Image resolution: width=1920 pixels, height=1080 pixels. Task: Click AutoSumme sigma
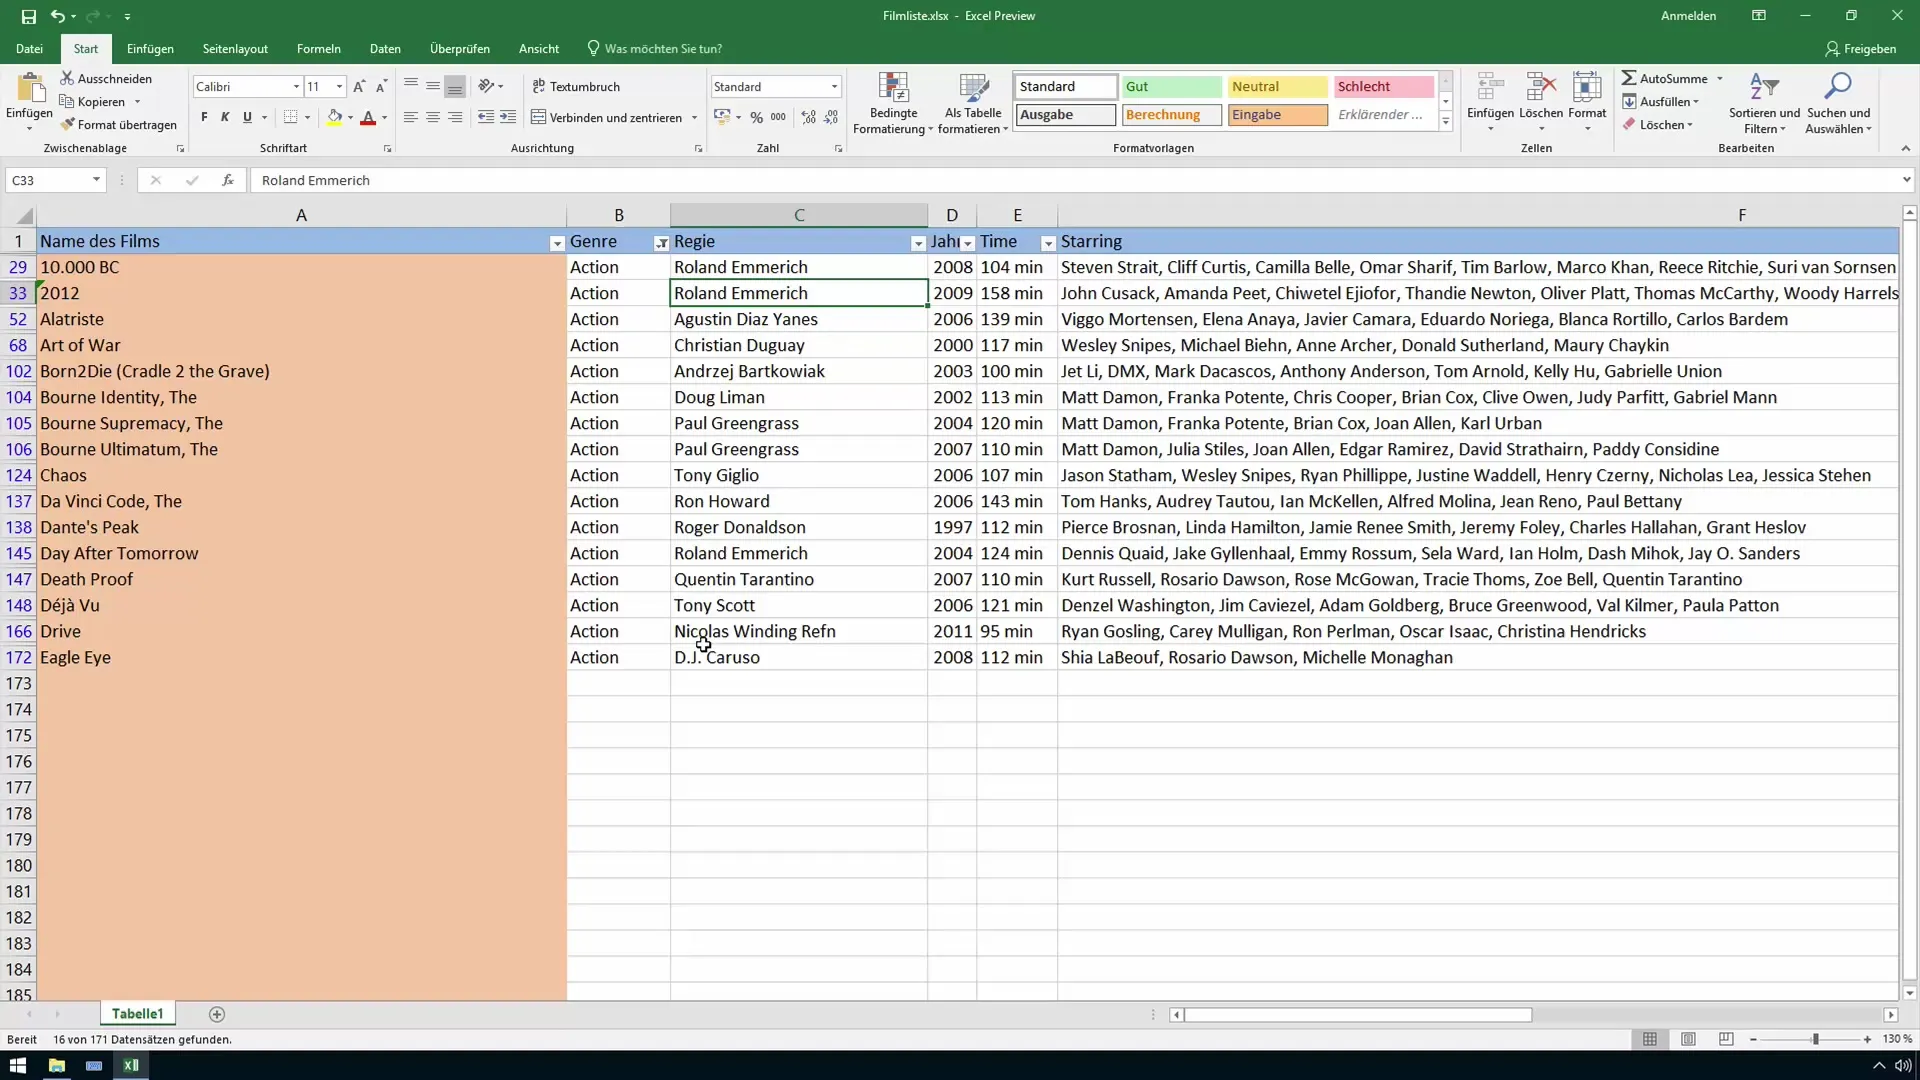1664,78
